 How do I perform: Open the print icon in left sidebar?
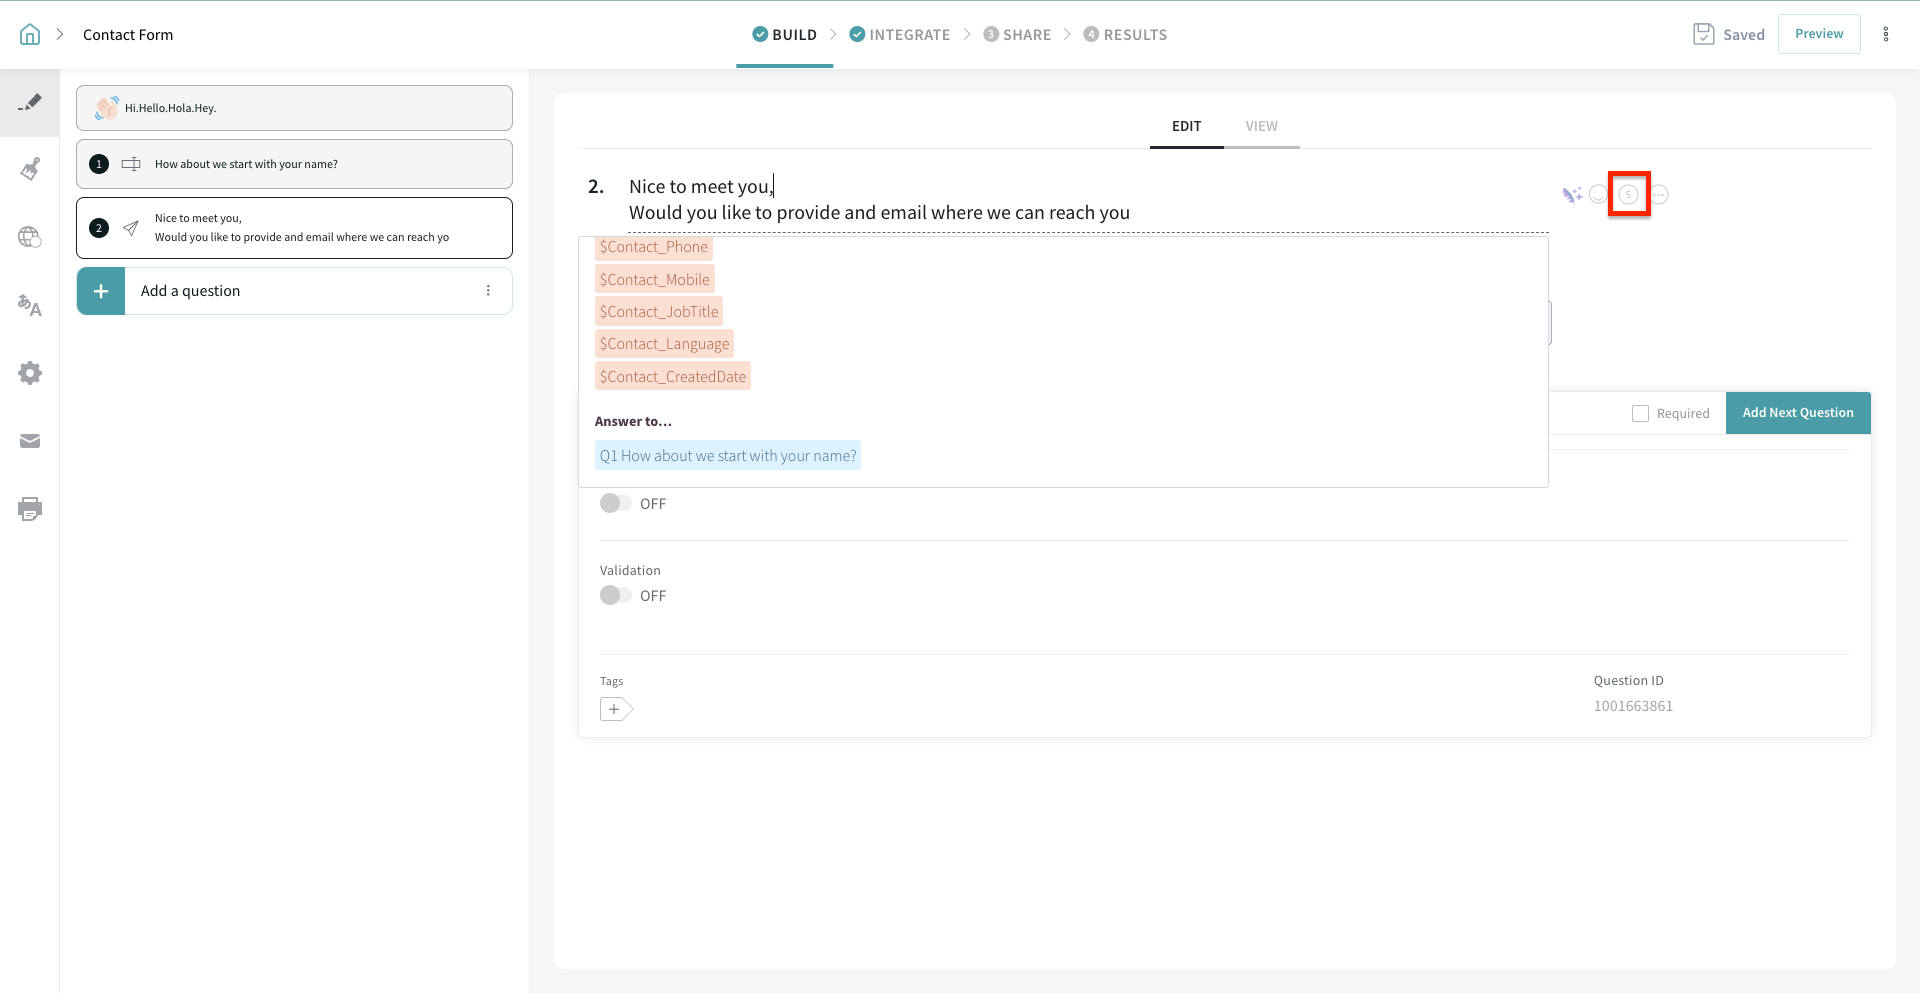(30, 509)
